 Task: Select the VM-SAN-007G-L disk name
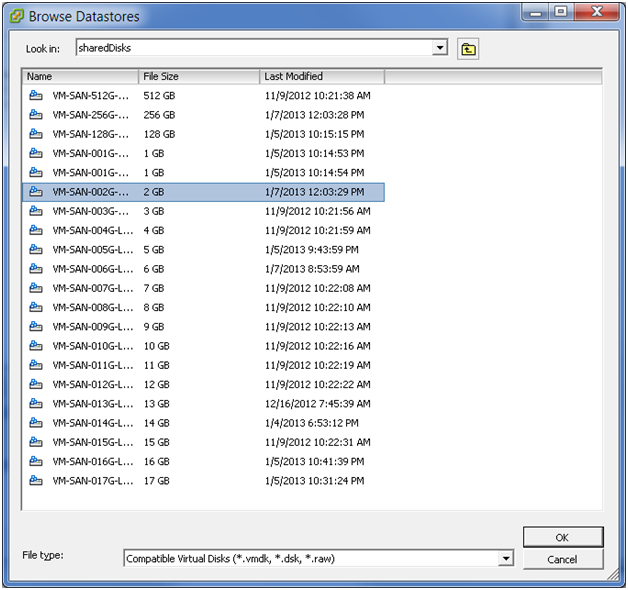click(93, 288)
